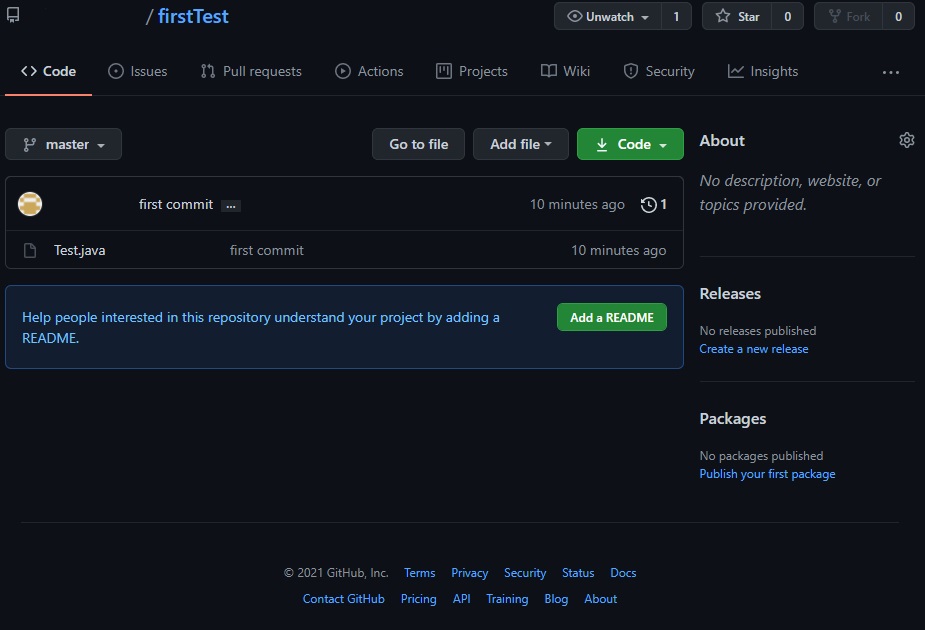Star this repository
This screenshot has width=925, height=630.
737,17
